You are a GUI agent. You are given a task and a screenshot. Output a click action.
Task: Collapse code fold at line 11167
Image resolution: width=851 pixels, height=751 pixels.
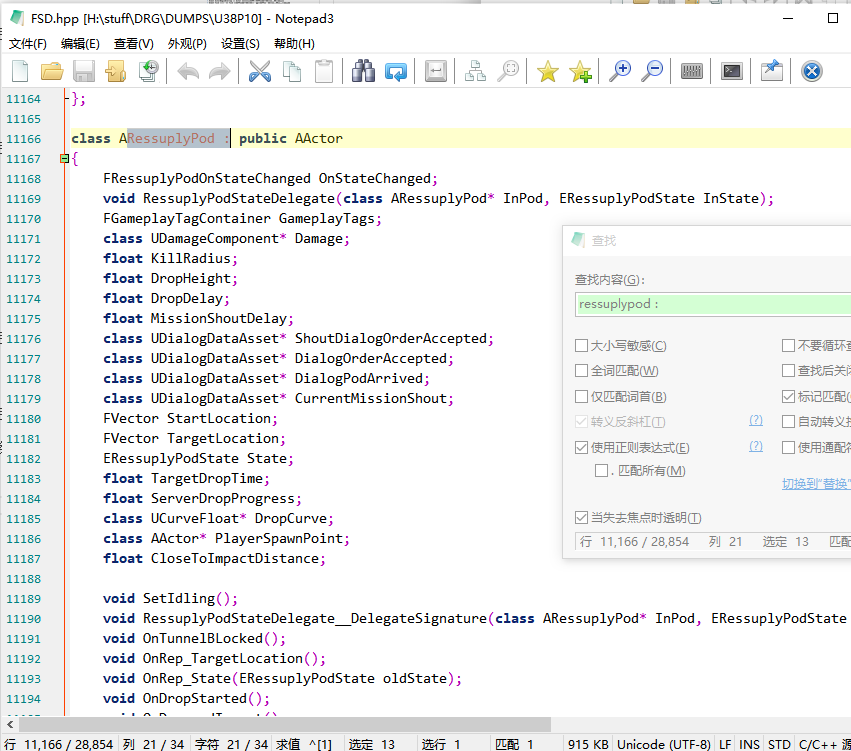[65, 158]
